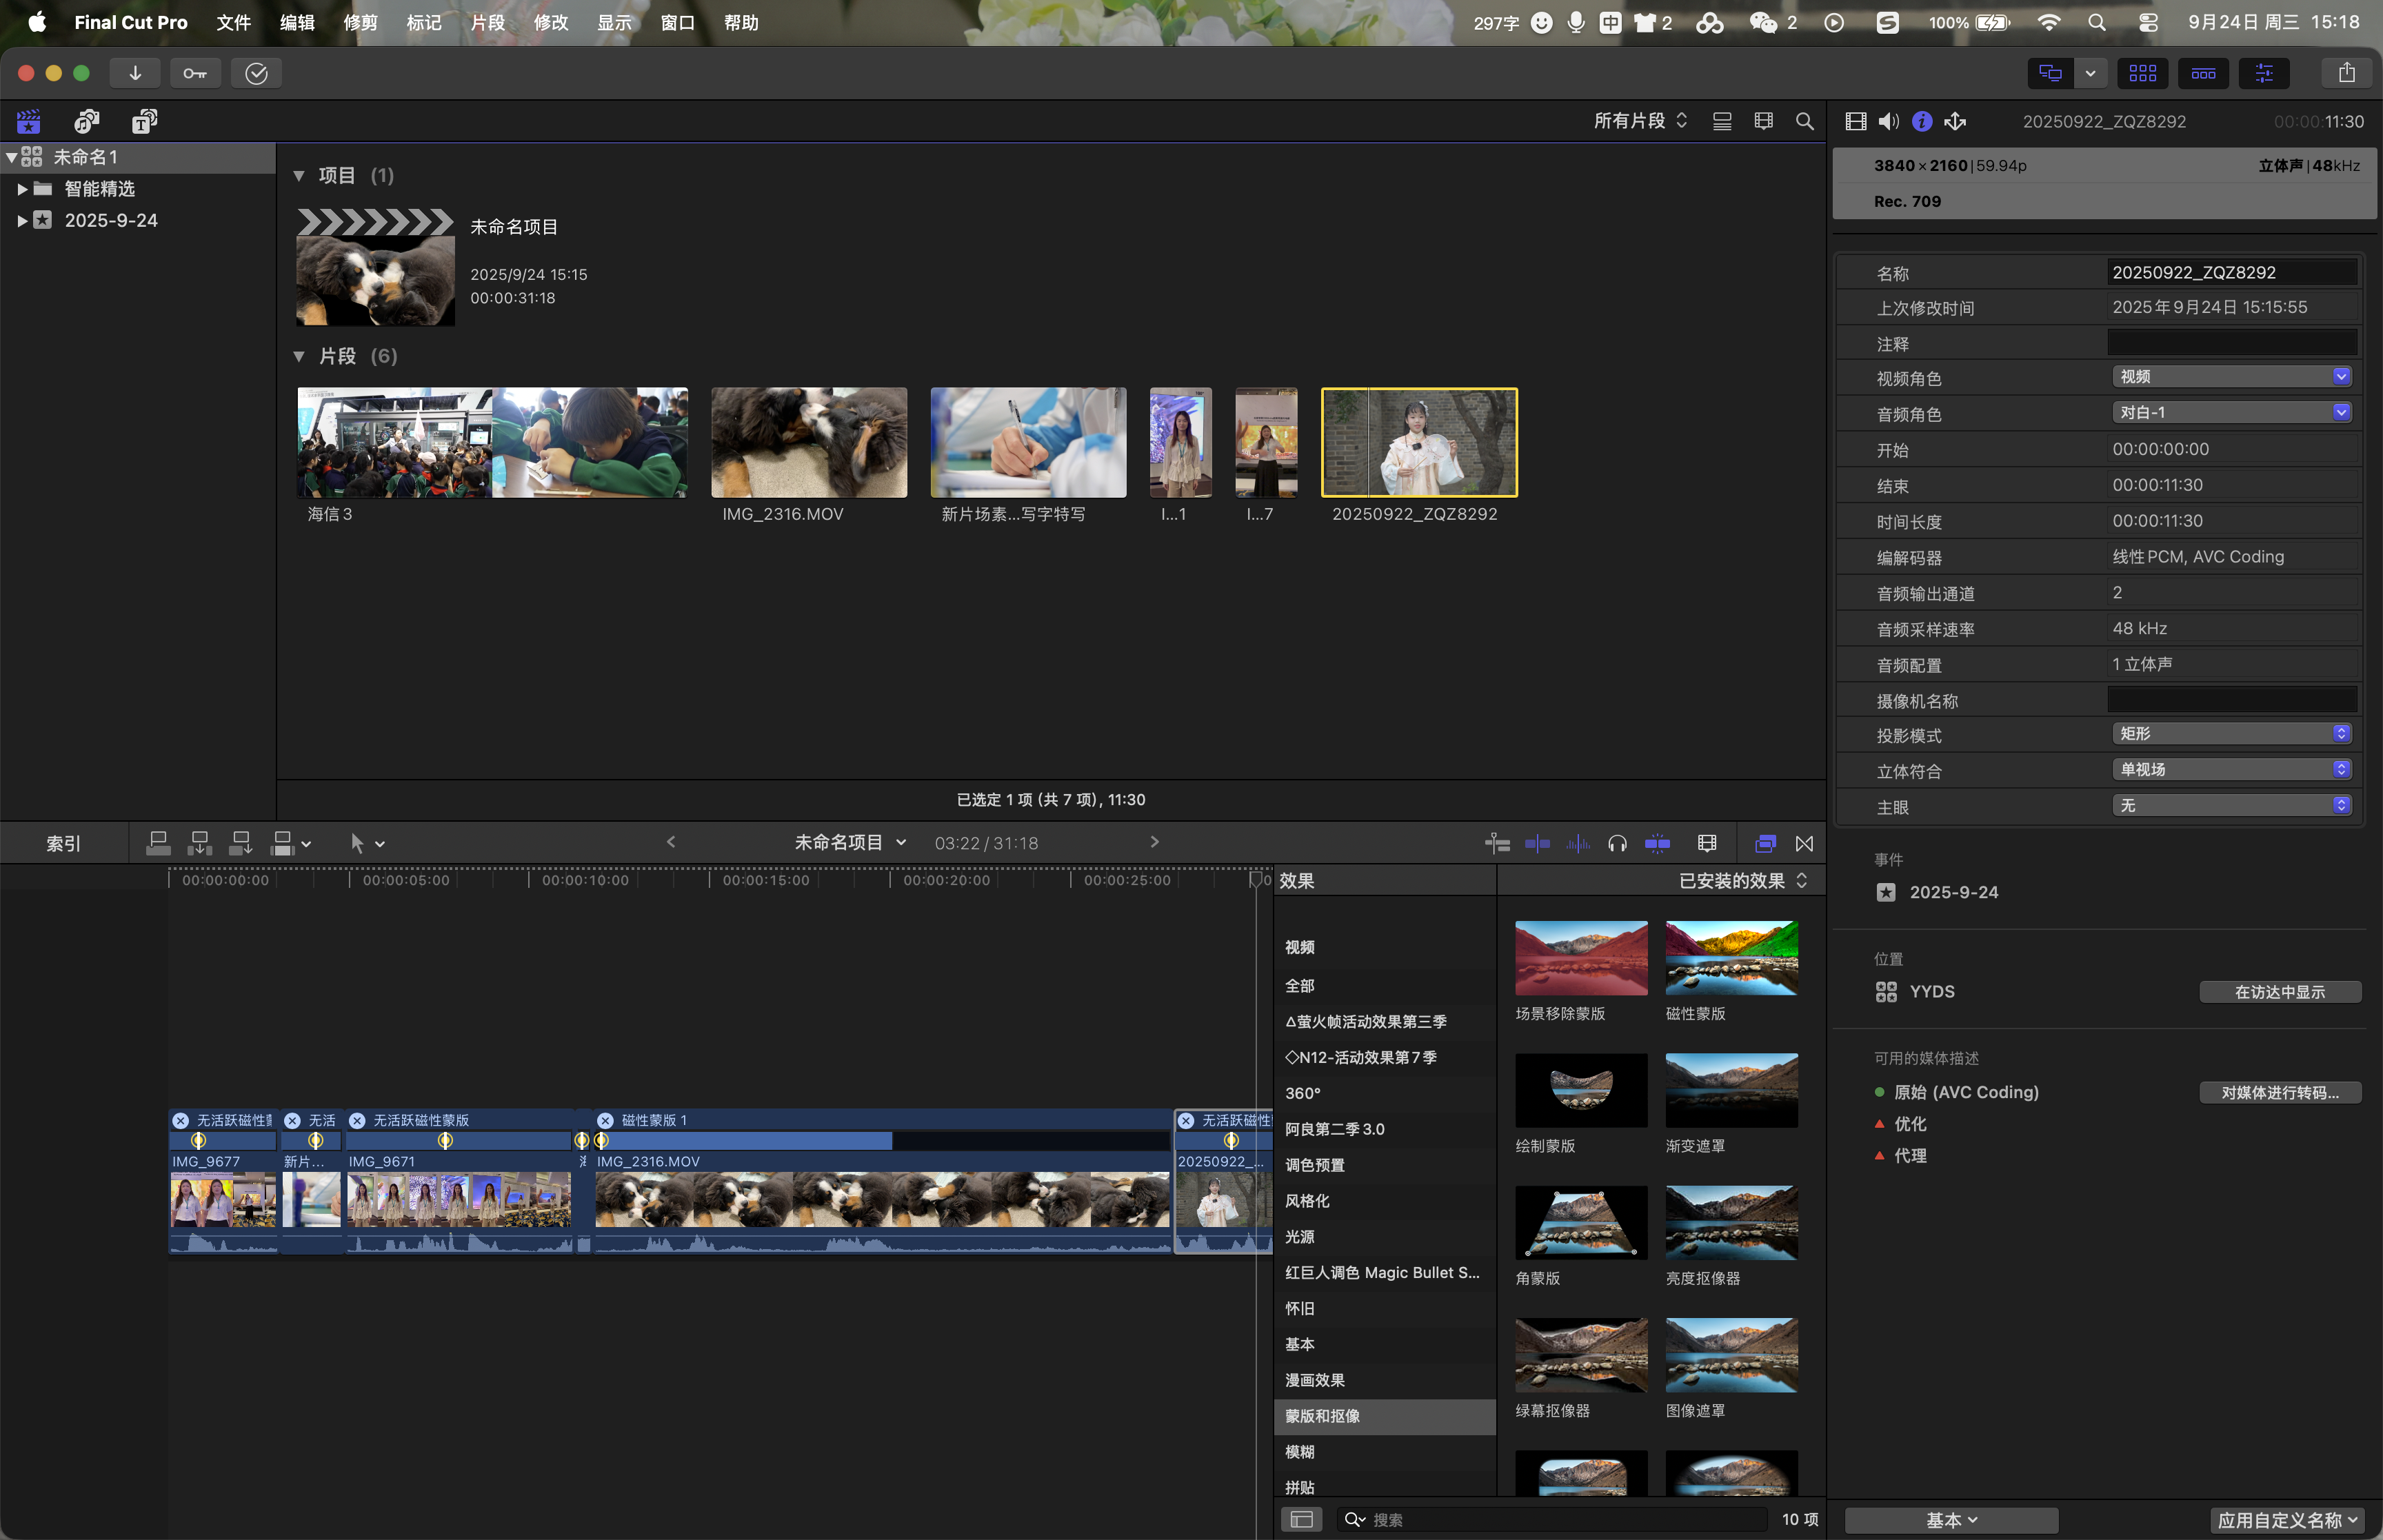
Task: Open the keyword editor key icon
Action: tap(195, 73)
